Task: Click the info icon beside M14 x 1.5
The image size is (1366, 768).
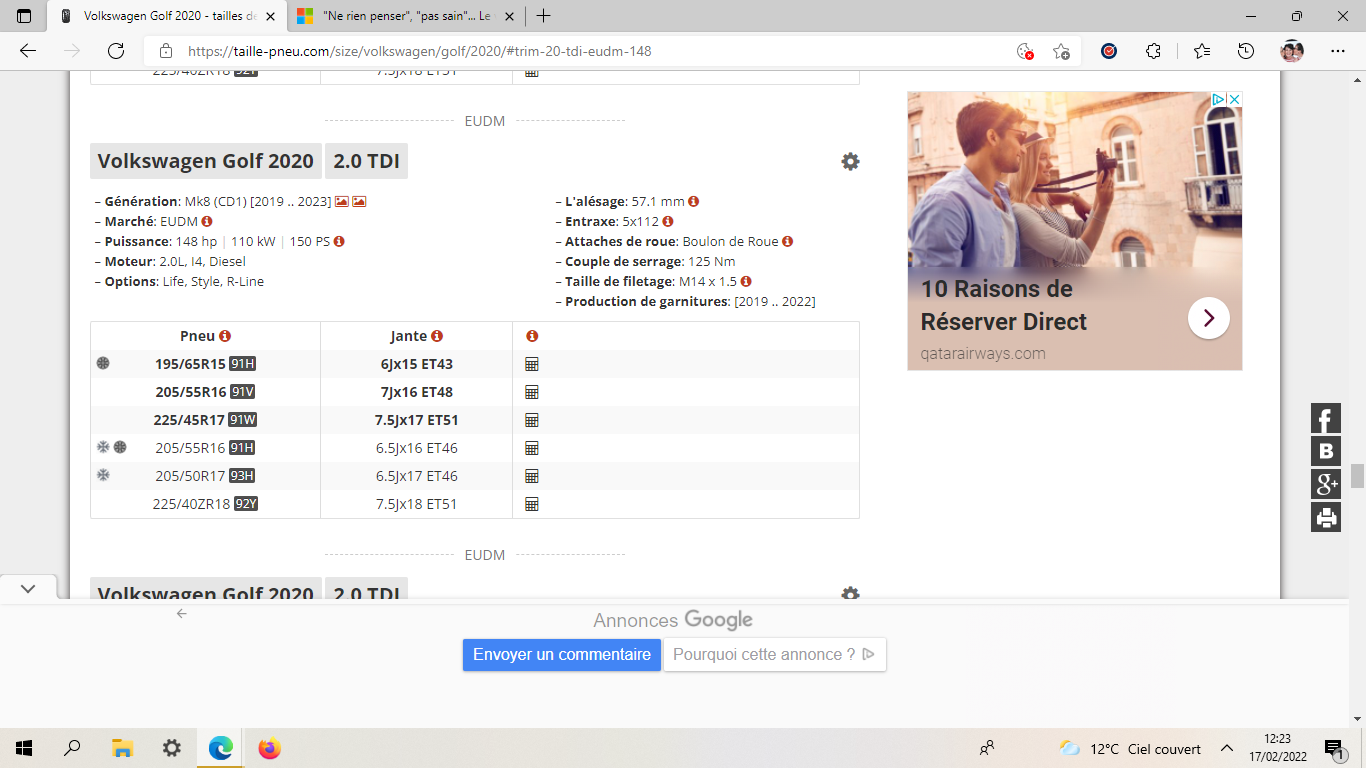Action: click(x=746, y=281)
